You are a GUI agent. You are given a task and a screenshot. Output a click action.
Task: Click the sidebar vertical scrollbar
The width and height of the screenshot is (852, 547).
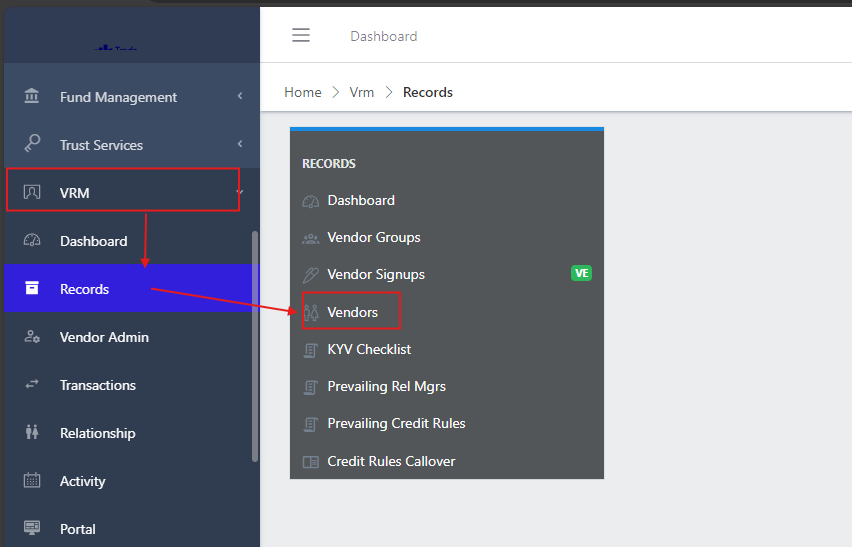[254, 347]
